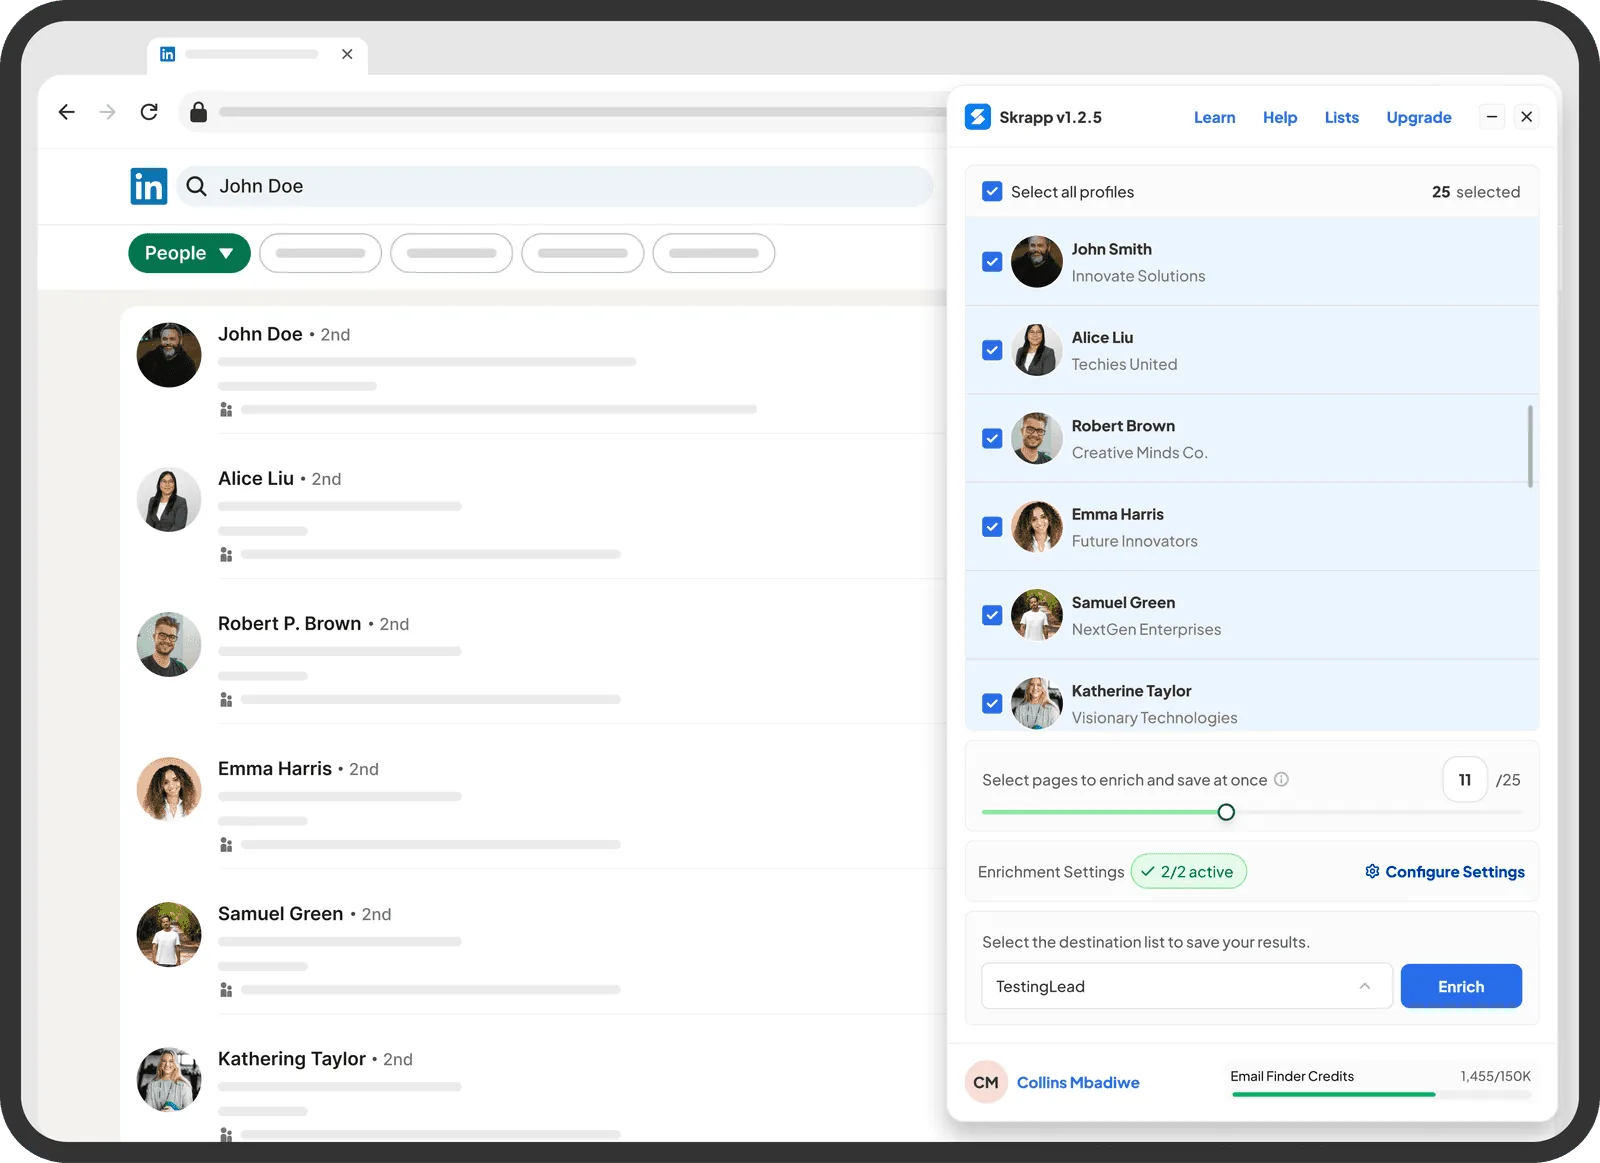
Task: Click the profiles list scrollbar
Action: pos(1530,446)
